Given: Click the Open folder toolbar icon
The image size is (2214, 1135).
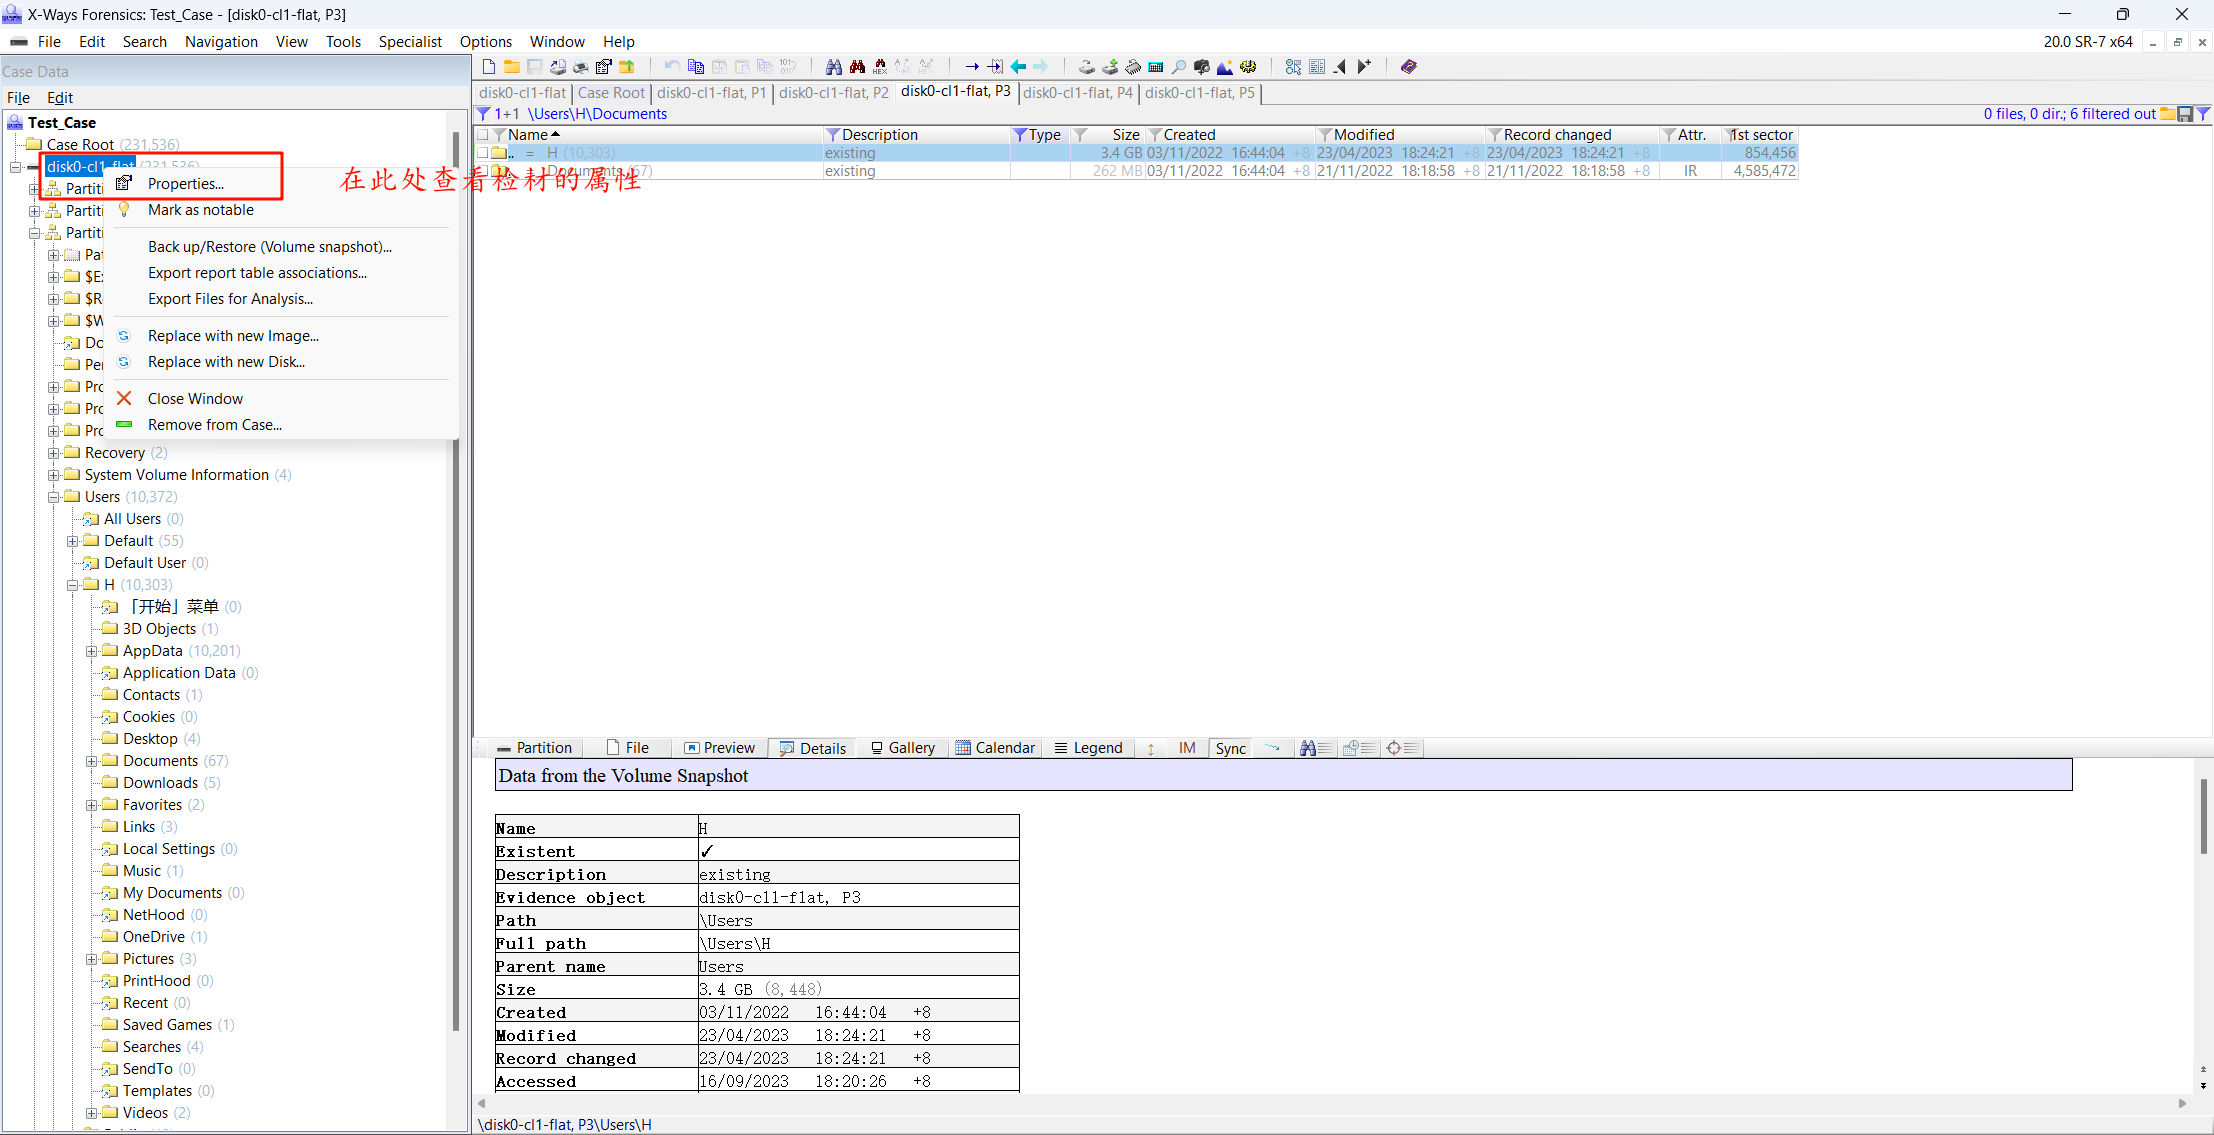Looking at the screenshot, I should (511, 67).
